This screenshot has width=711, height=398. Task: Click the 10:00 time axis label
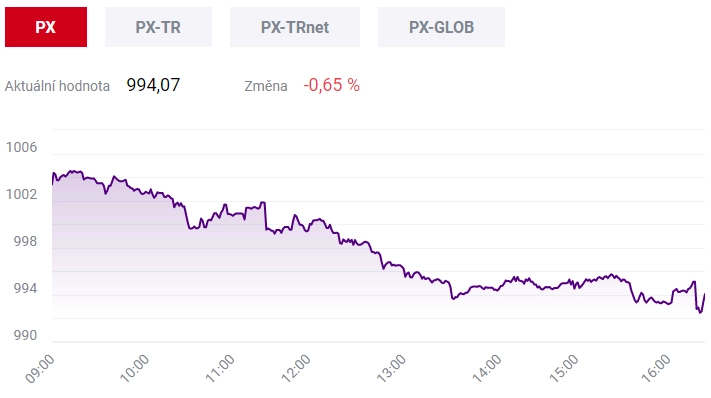(134, 369)
